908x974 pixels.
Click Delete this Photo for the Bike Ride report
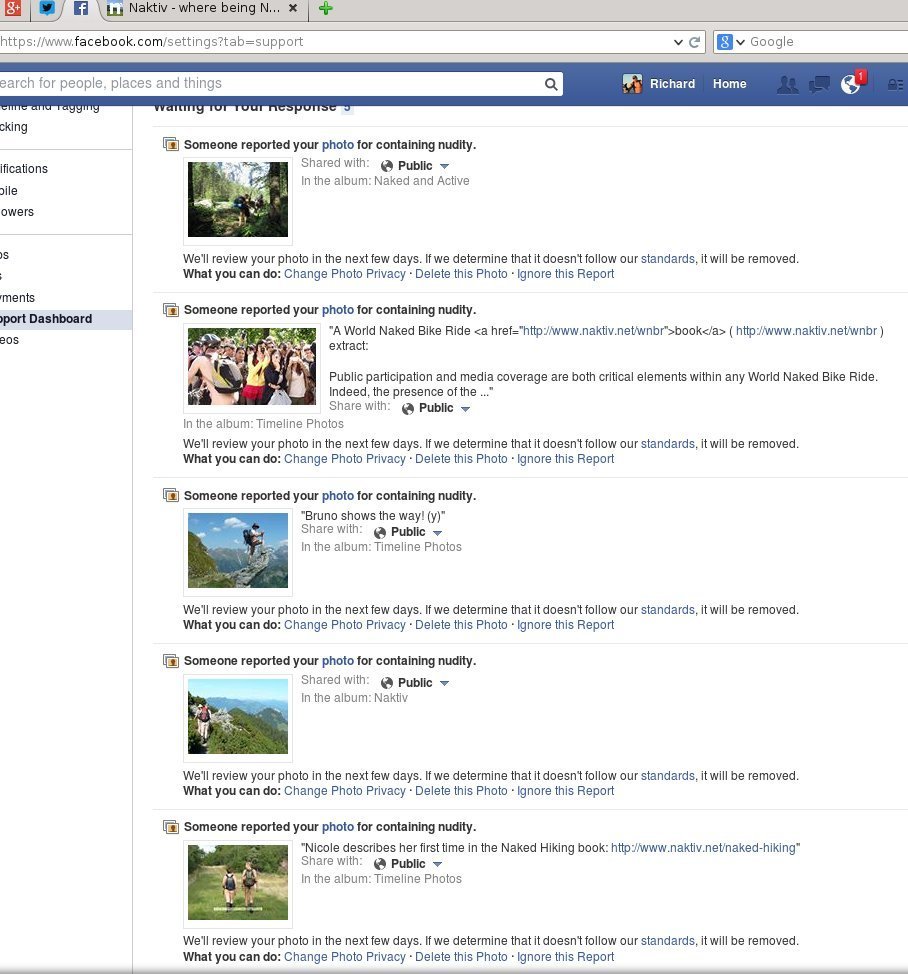tap(461, 459)
